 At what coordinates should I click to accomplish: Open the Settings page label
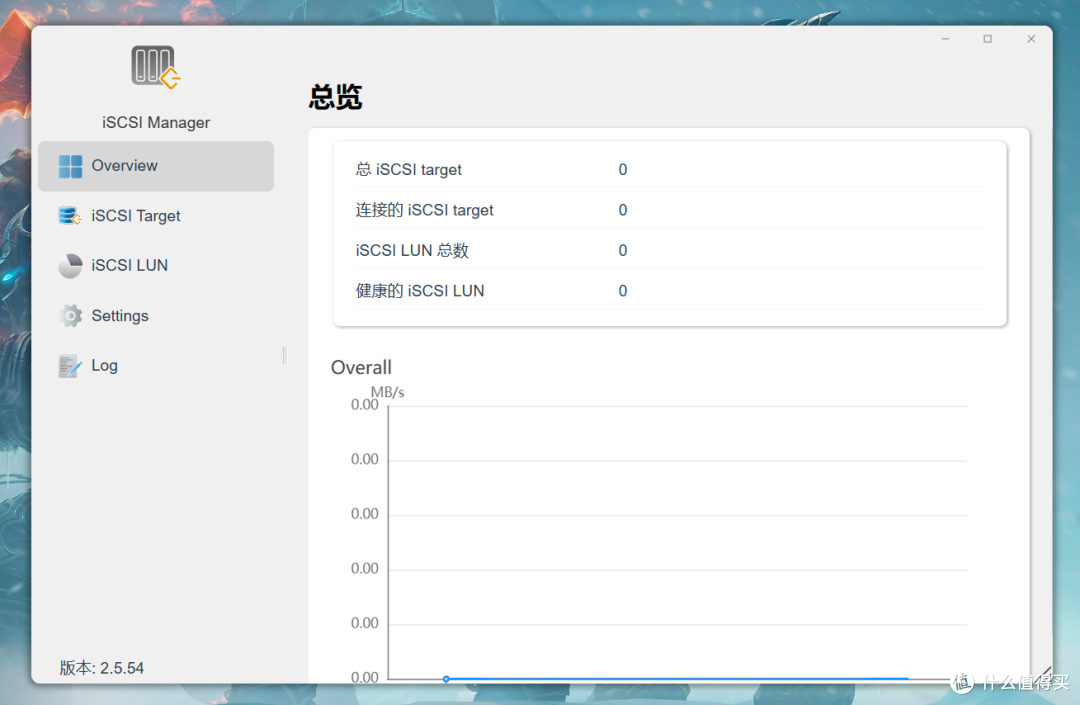click(x=120, y=315)
